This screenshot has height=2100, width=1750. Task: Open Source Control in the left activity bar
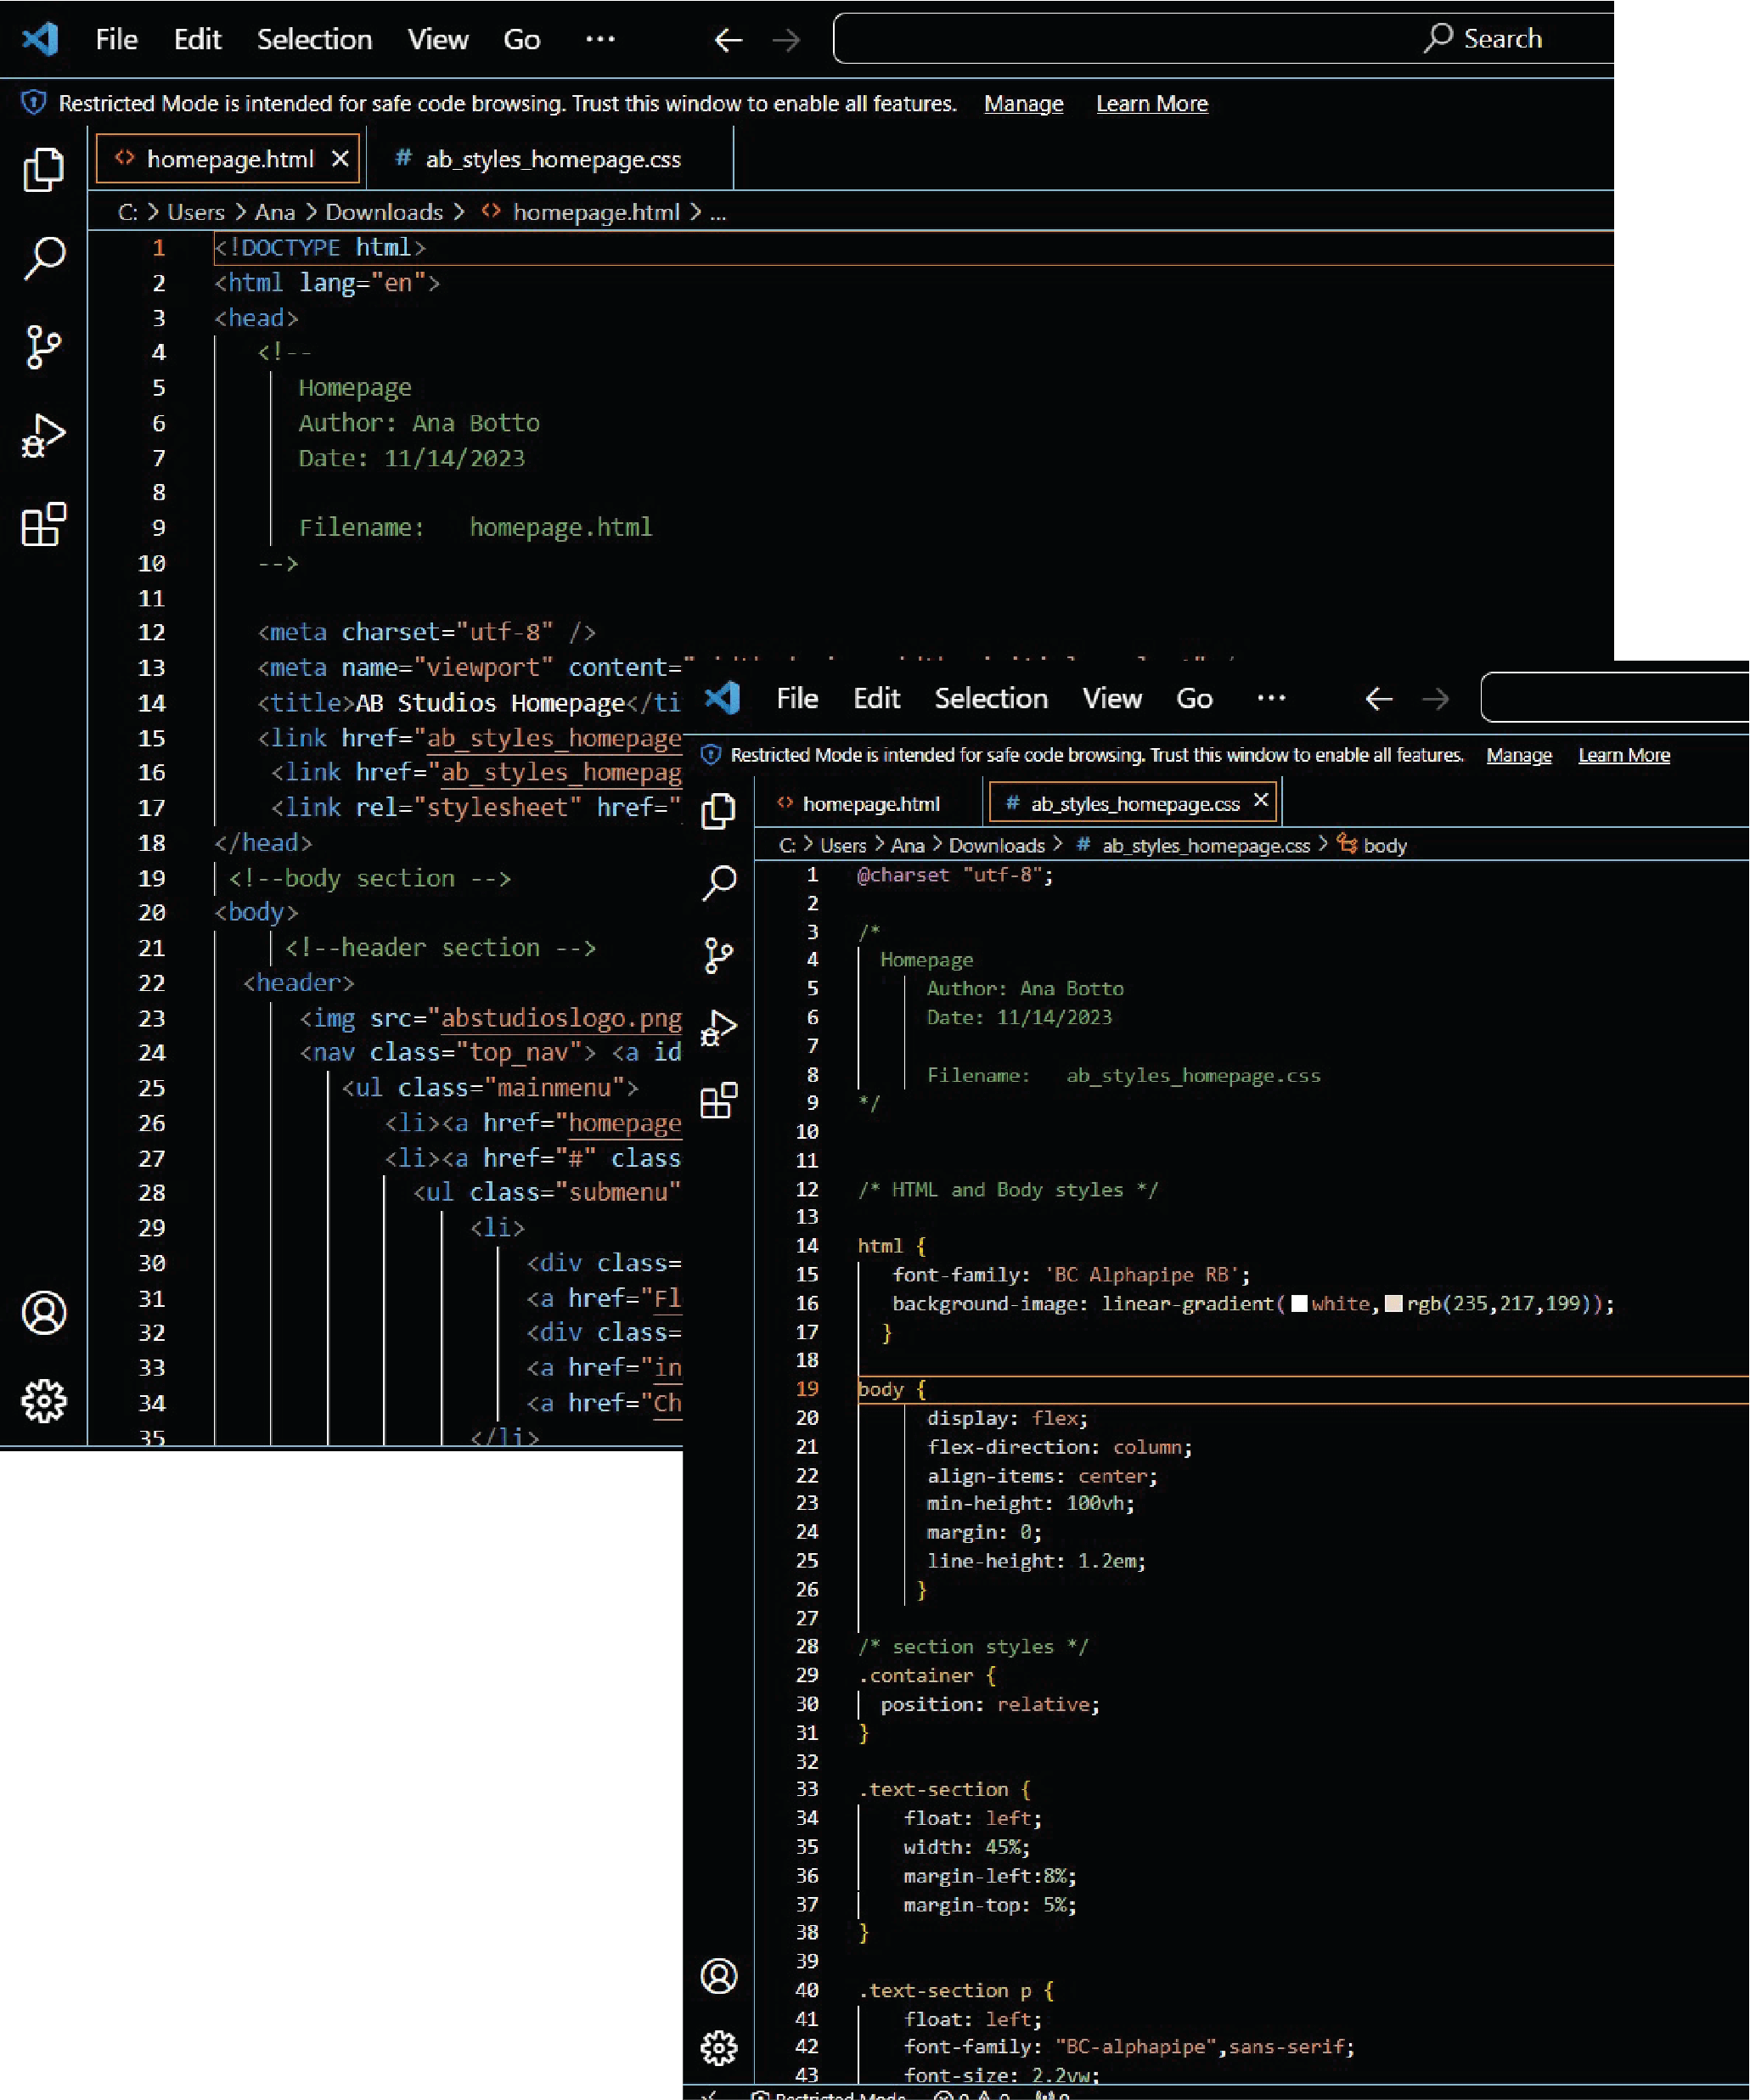pyautogui.click(x=43, y=347)
